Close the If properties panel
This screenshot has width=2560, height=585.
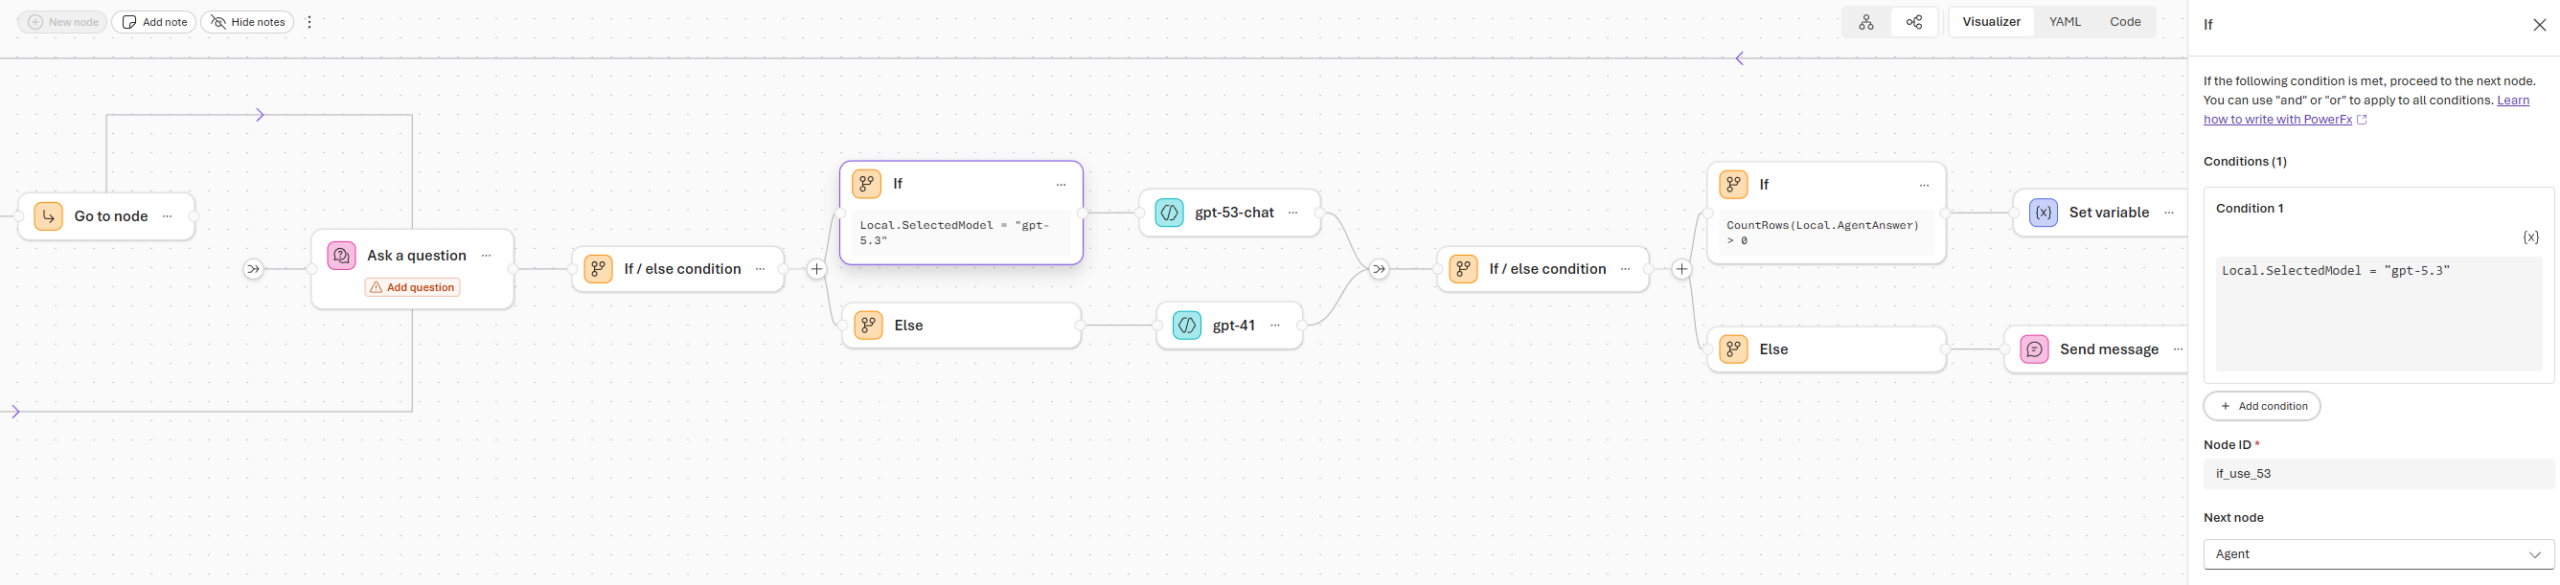click(x=2539, y=25)
